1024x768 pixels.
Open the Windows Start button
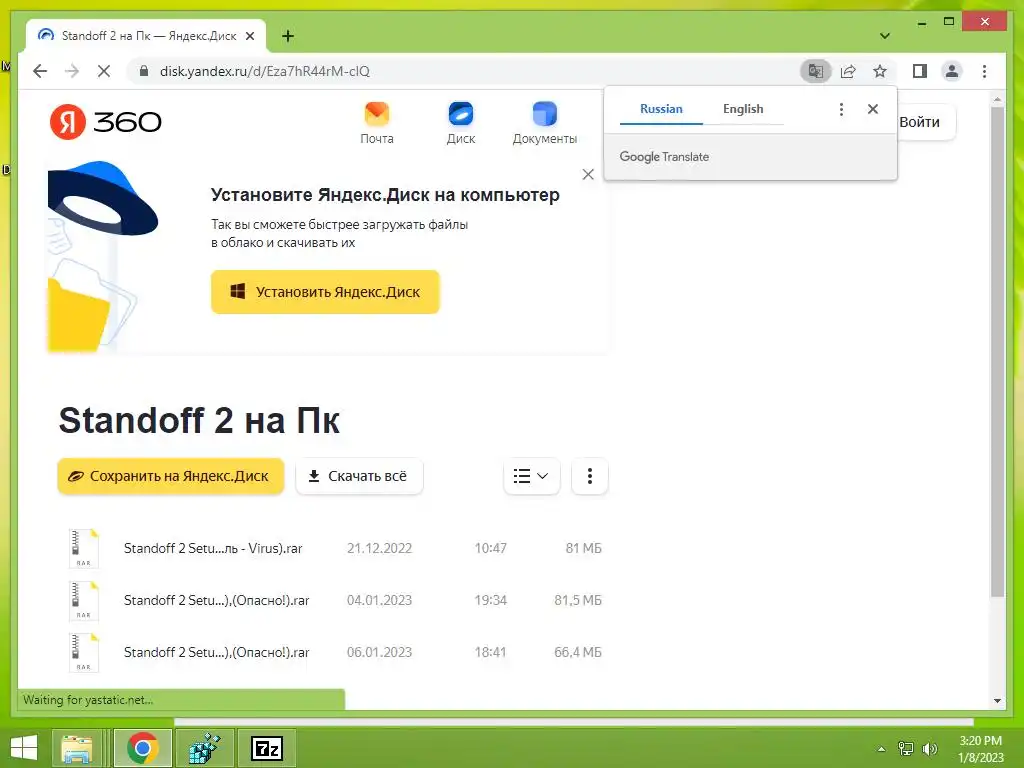tap(24, 748)
